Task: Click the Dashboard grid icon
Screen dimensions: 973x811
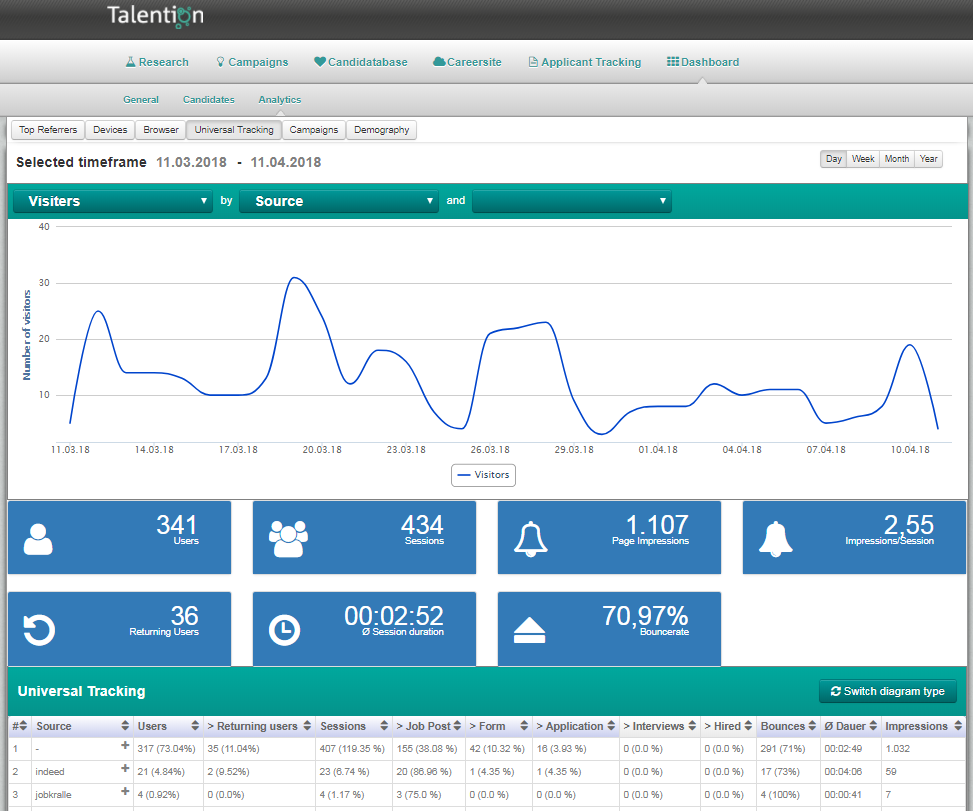Action: (673, 61)
